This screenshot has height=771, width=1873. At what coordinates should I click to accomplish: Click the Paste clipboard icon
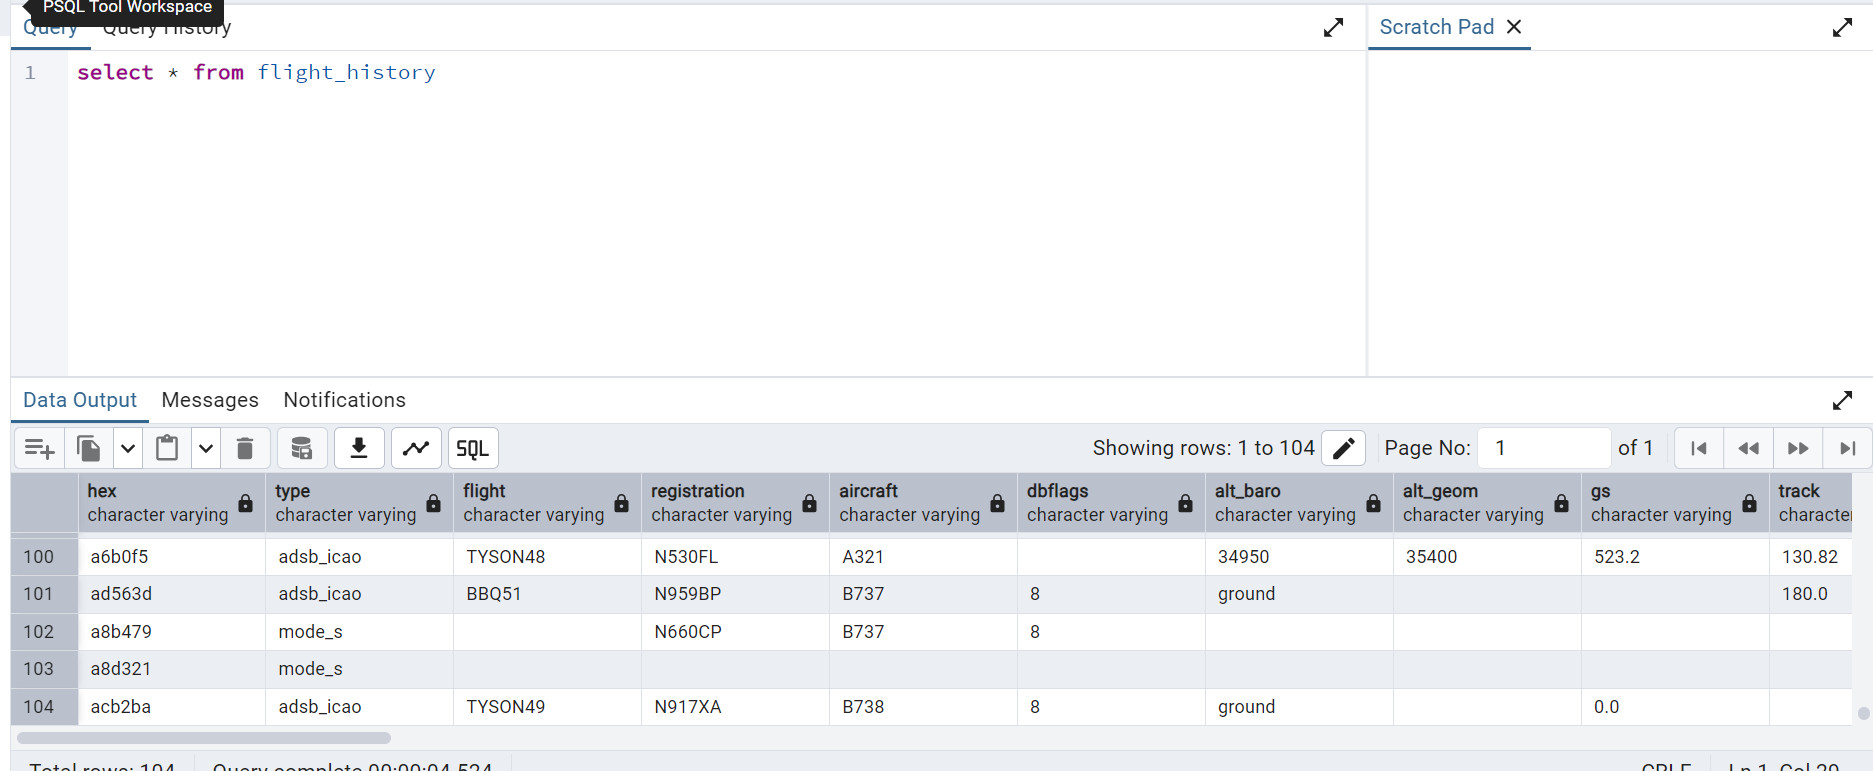point(167,448)
